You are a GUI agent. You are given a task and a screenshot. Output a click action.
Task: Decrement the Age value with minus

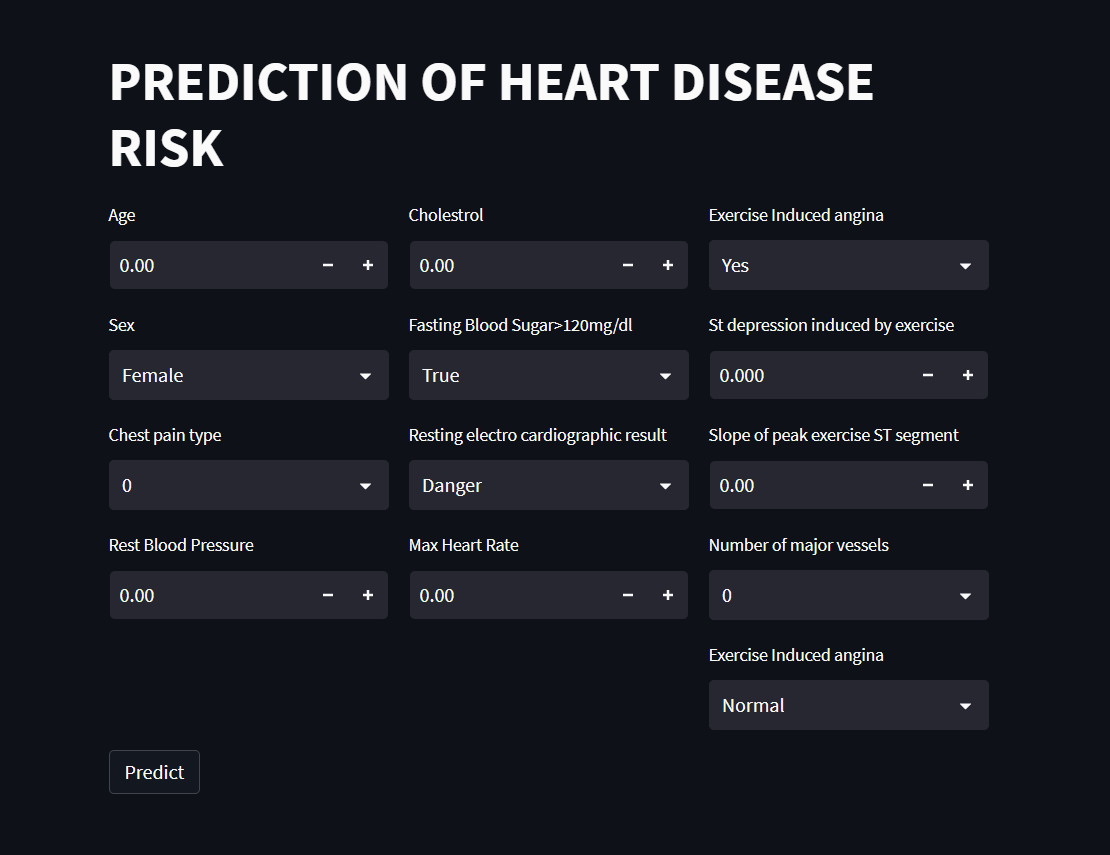coord(327,265)
